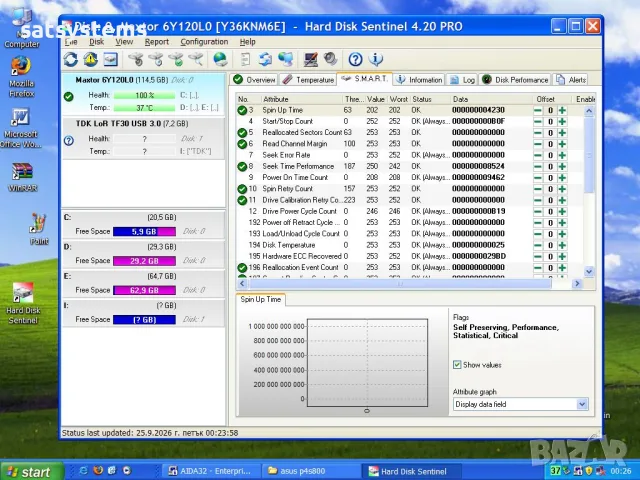Click scroll down arrow of SMART table
The height and width of the screenshot is (480, 640).
tap(589, 271)
